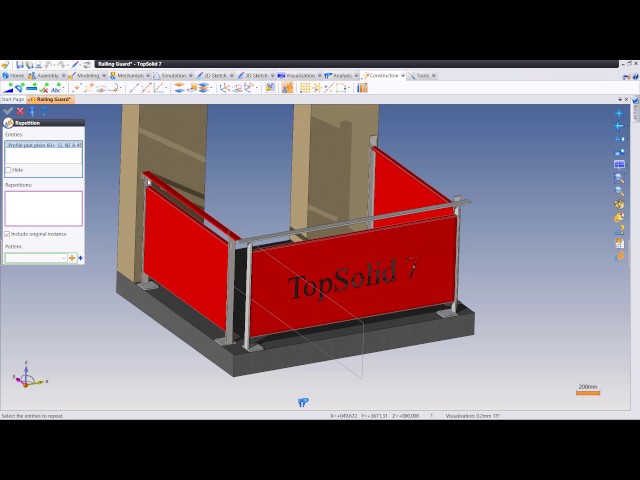Click the undo arrow in the title bar
Viewport: 640px width, 480px height.
pos(48,64)
